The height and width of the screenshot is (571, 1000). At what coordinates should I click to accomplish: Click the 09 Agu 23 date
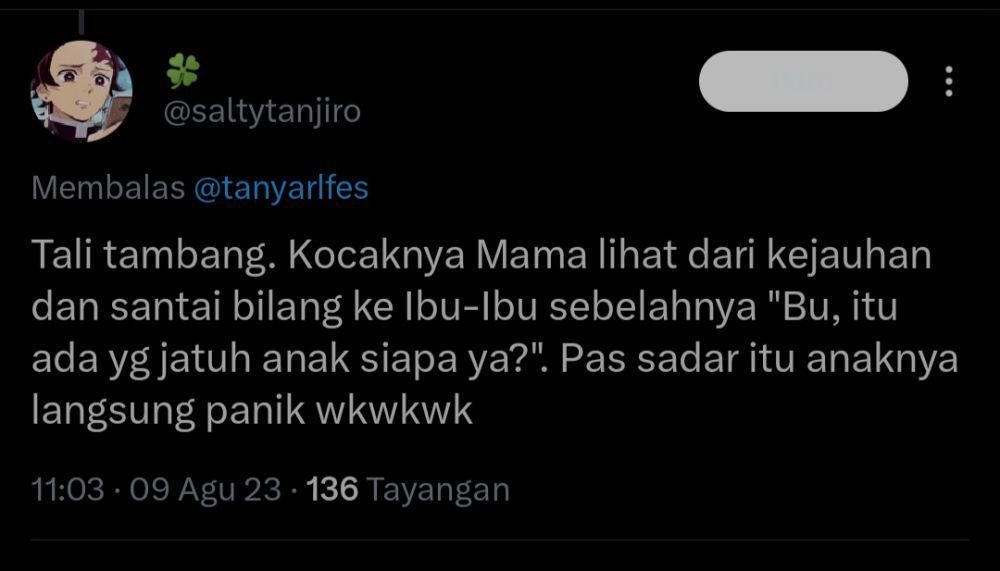(205, 490)
